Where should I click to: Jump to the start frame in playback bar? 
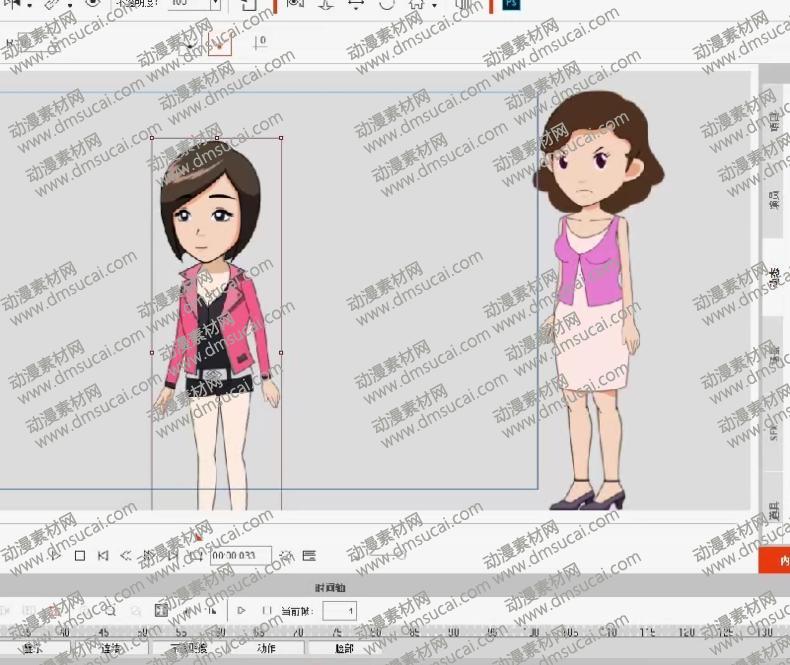103,556
